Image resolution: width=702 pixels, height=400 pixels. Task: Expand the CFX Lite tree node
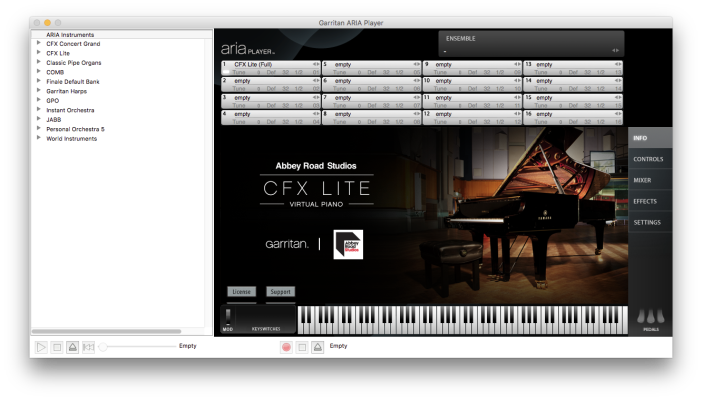[x=39, y=52]
